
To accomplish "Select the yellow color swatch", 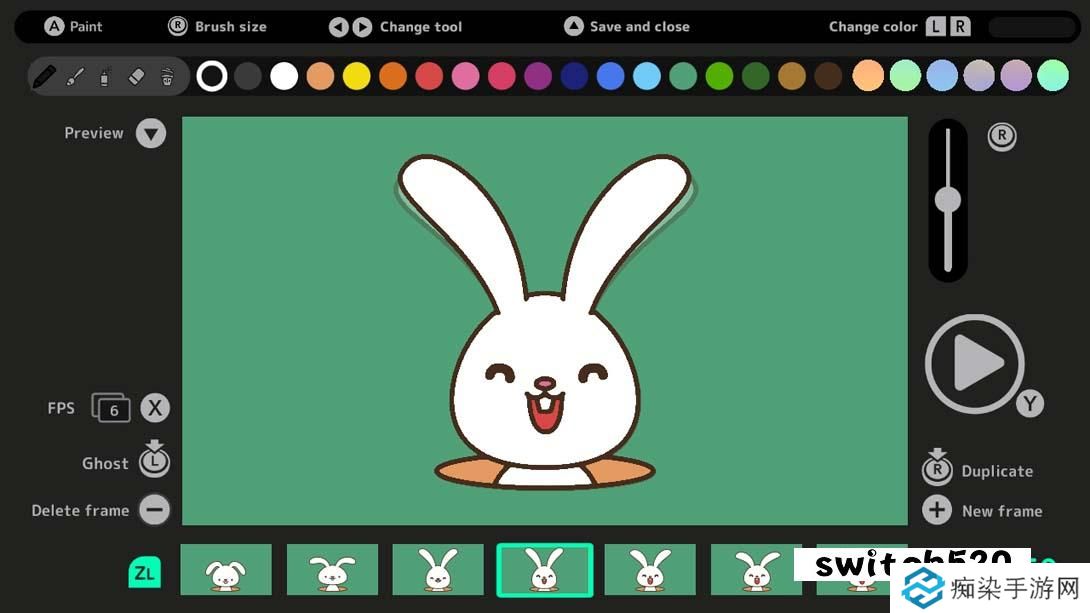I will 356,75.
